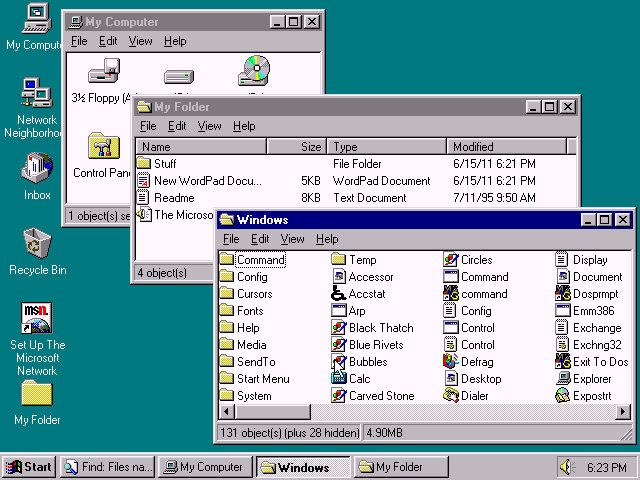Click right arrow of Windows horizontal scrollbar
The image size is (640, 480).
tap(624, 411)
